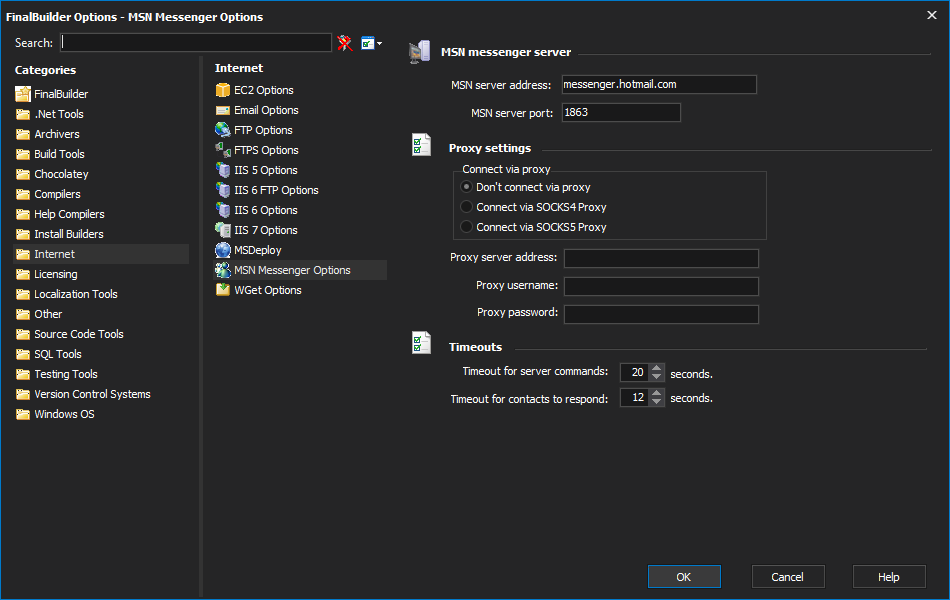Click the Cancel button

pyautogui.click(x=788, y=576)
